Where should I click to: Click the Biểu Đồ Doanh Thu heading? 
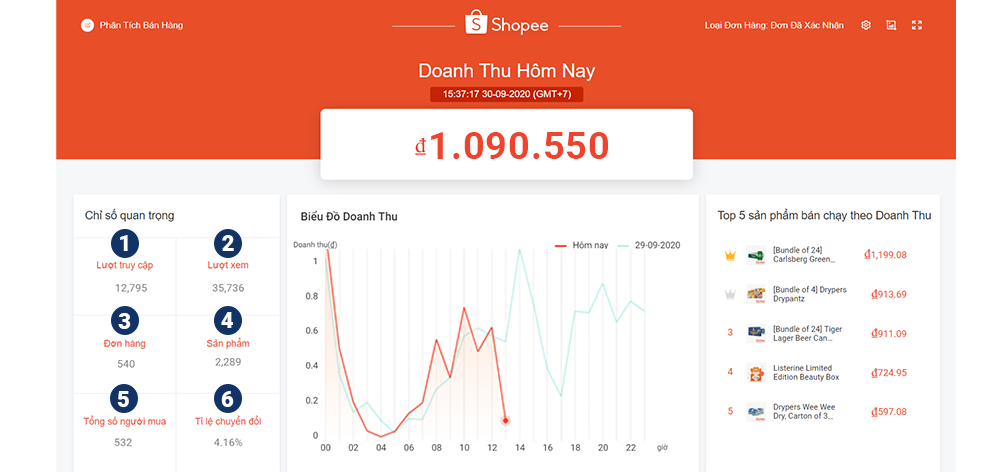349,217
